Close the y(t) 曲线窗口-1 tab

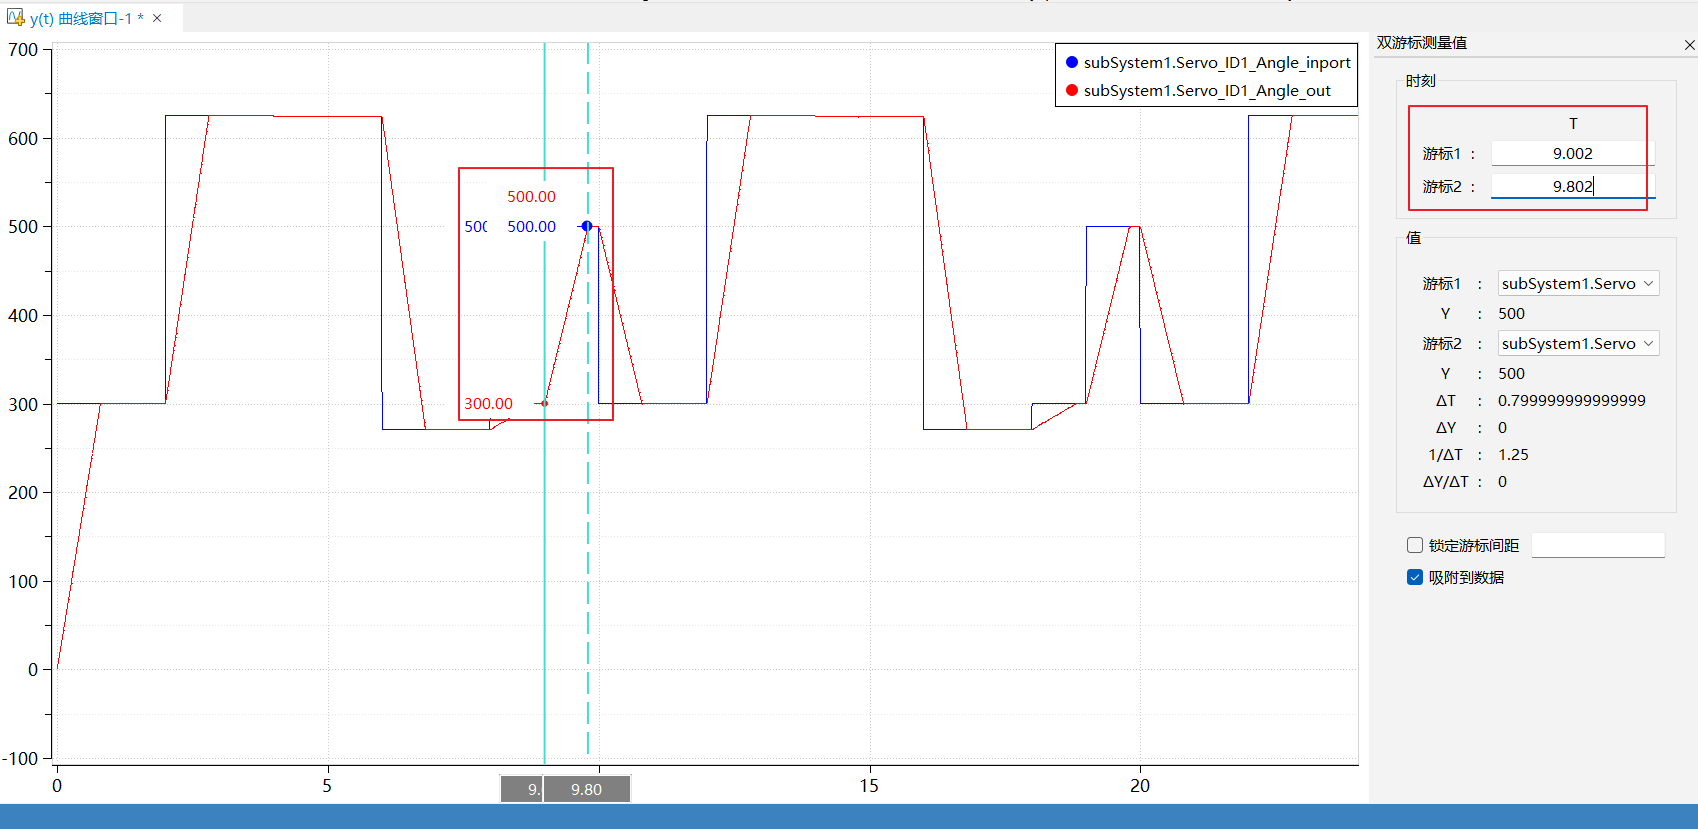157,18
